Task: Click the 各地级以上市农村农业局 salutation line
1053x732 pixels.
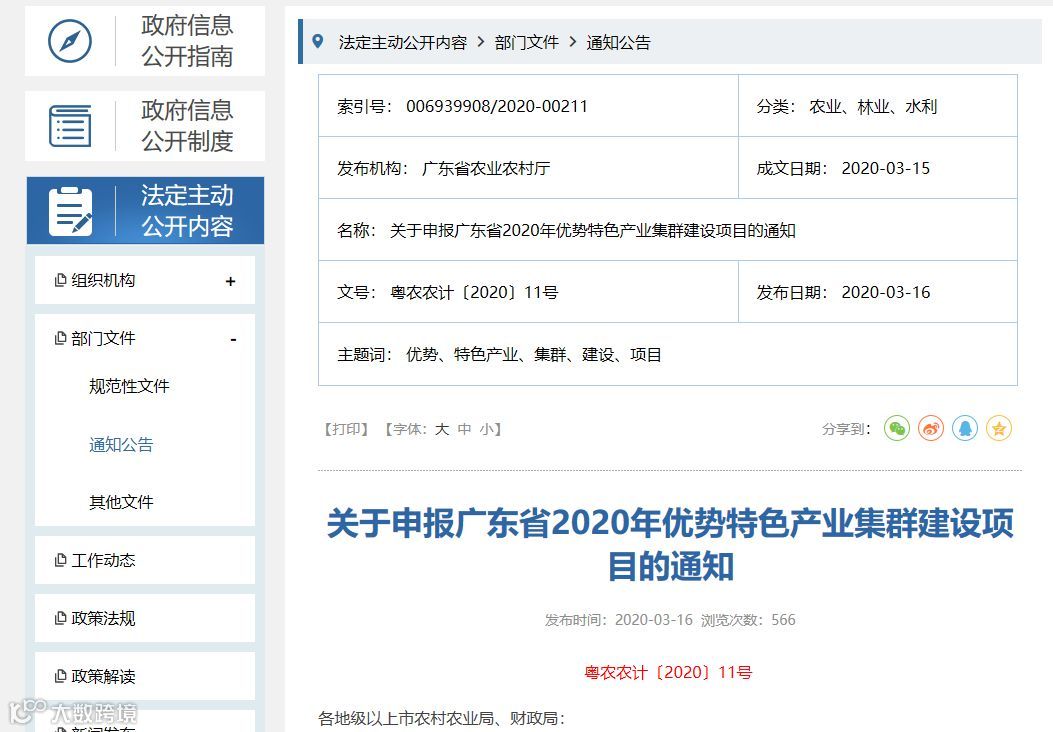Action: click(x=442, y=718)
